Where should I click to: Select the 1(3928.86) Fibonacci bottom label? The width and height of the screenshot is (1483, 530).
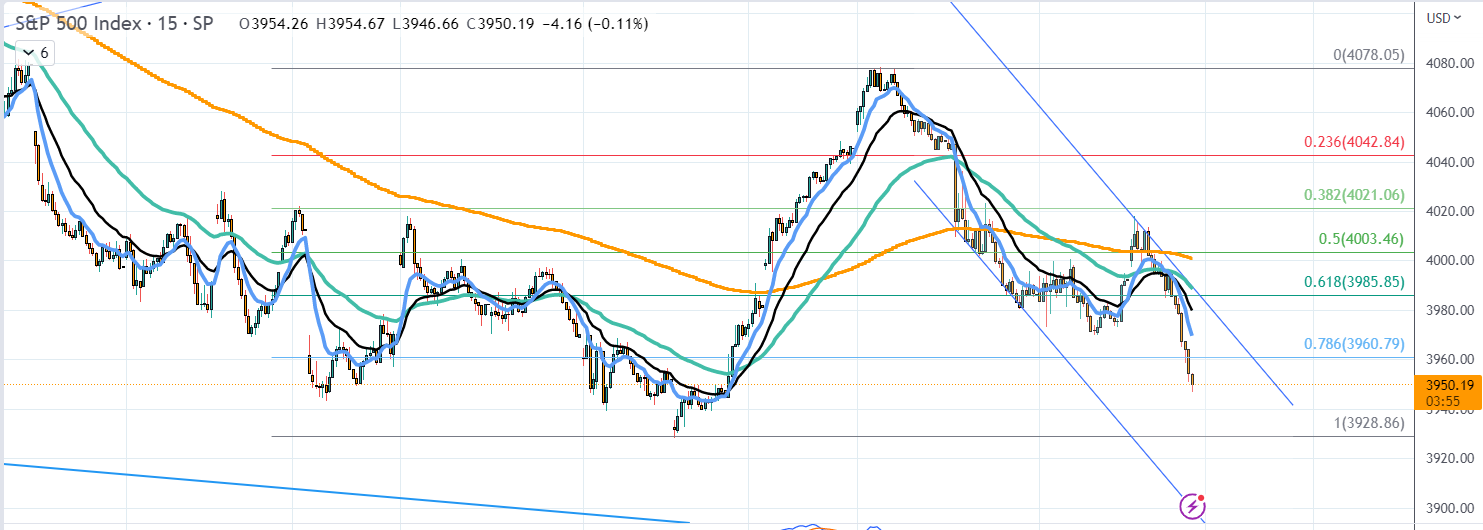[1370, 424]
